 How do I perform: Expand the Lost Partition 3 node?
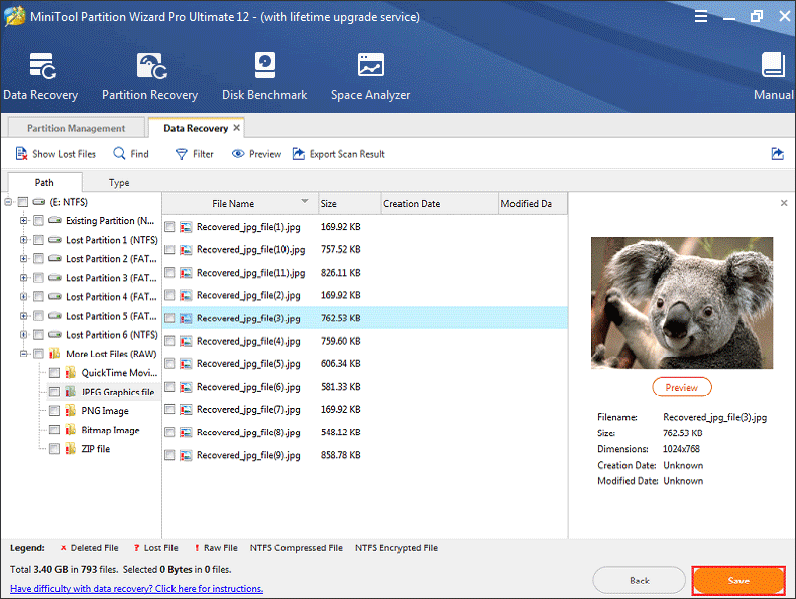[x=23, y=278]
